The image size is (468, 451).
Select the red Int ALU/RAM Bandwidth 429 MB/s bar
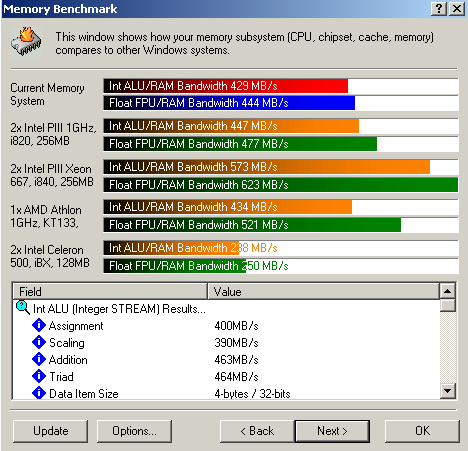point(226,86)
